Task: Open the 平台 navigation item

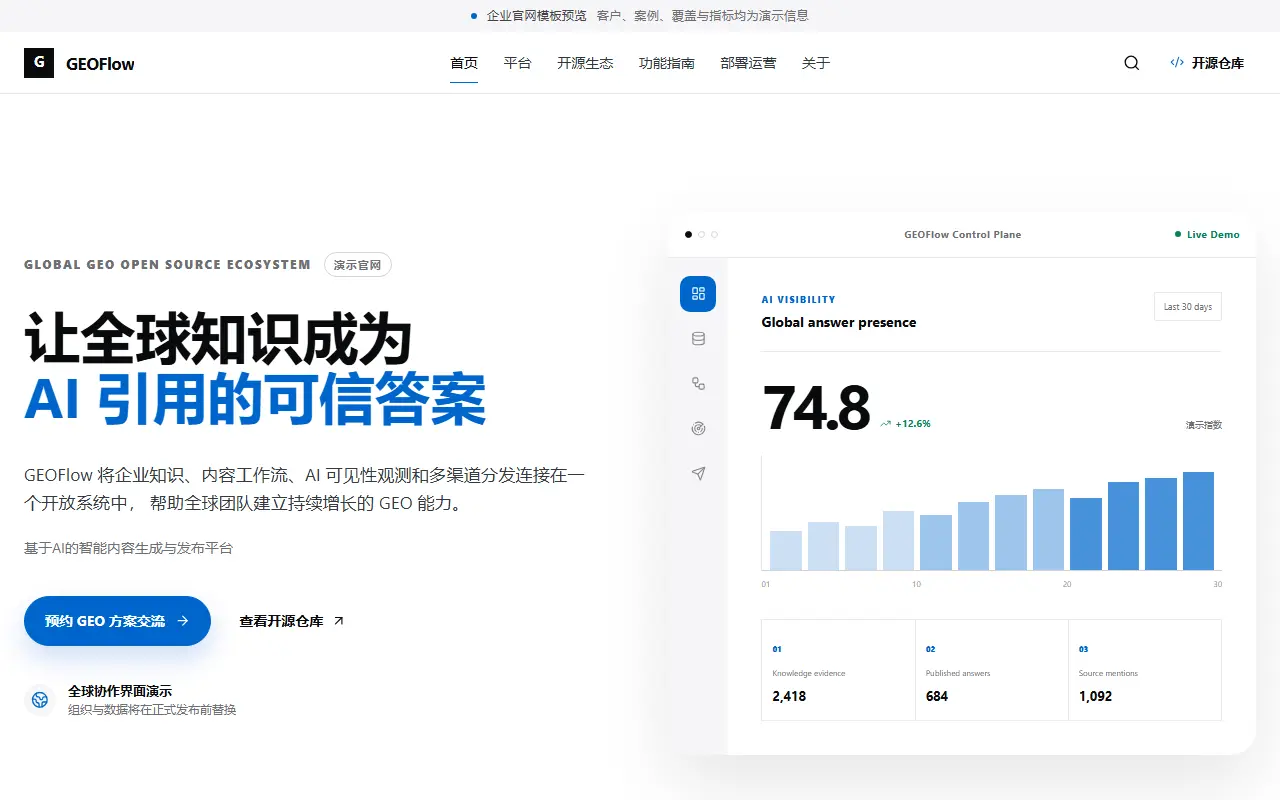Action: pos(517,63)
